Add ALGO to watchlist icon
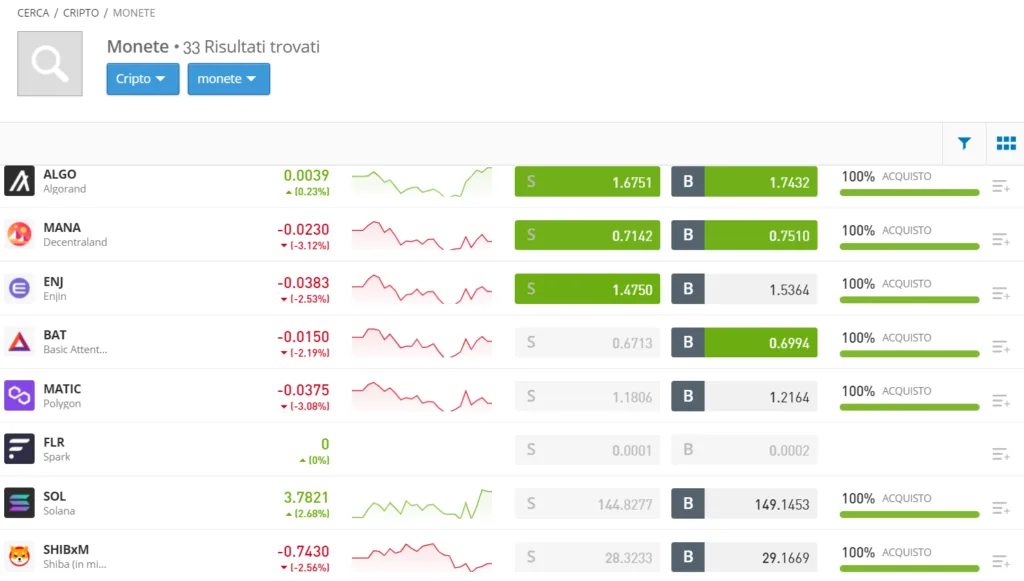1024x581 pixels. click(x=1000, y=187)
